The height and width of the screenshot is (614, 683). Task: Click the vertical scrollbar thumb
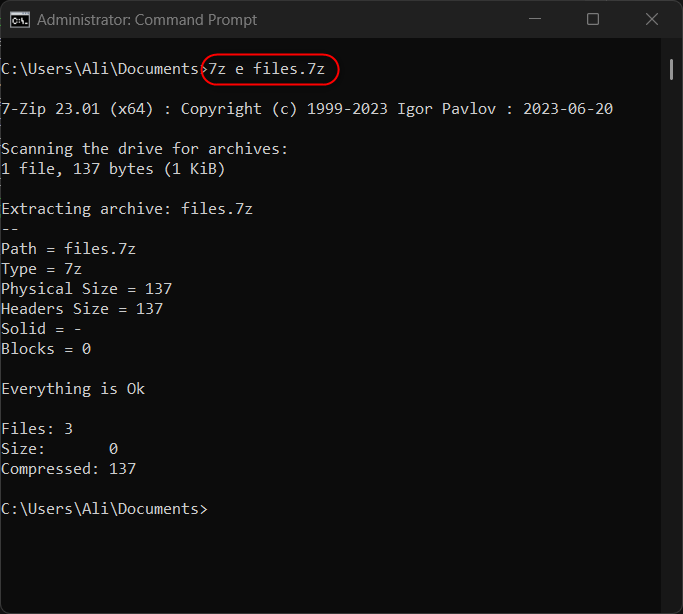[x=672, y=68]
